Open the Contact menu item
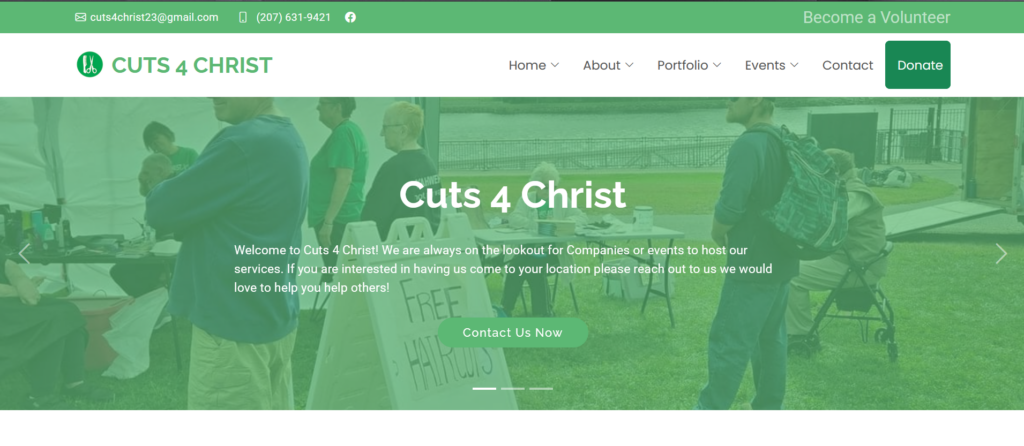This screenshot has height=446, width=1024. coord(847,65)
